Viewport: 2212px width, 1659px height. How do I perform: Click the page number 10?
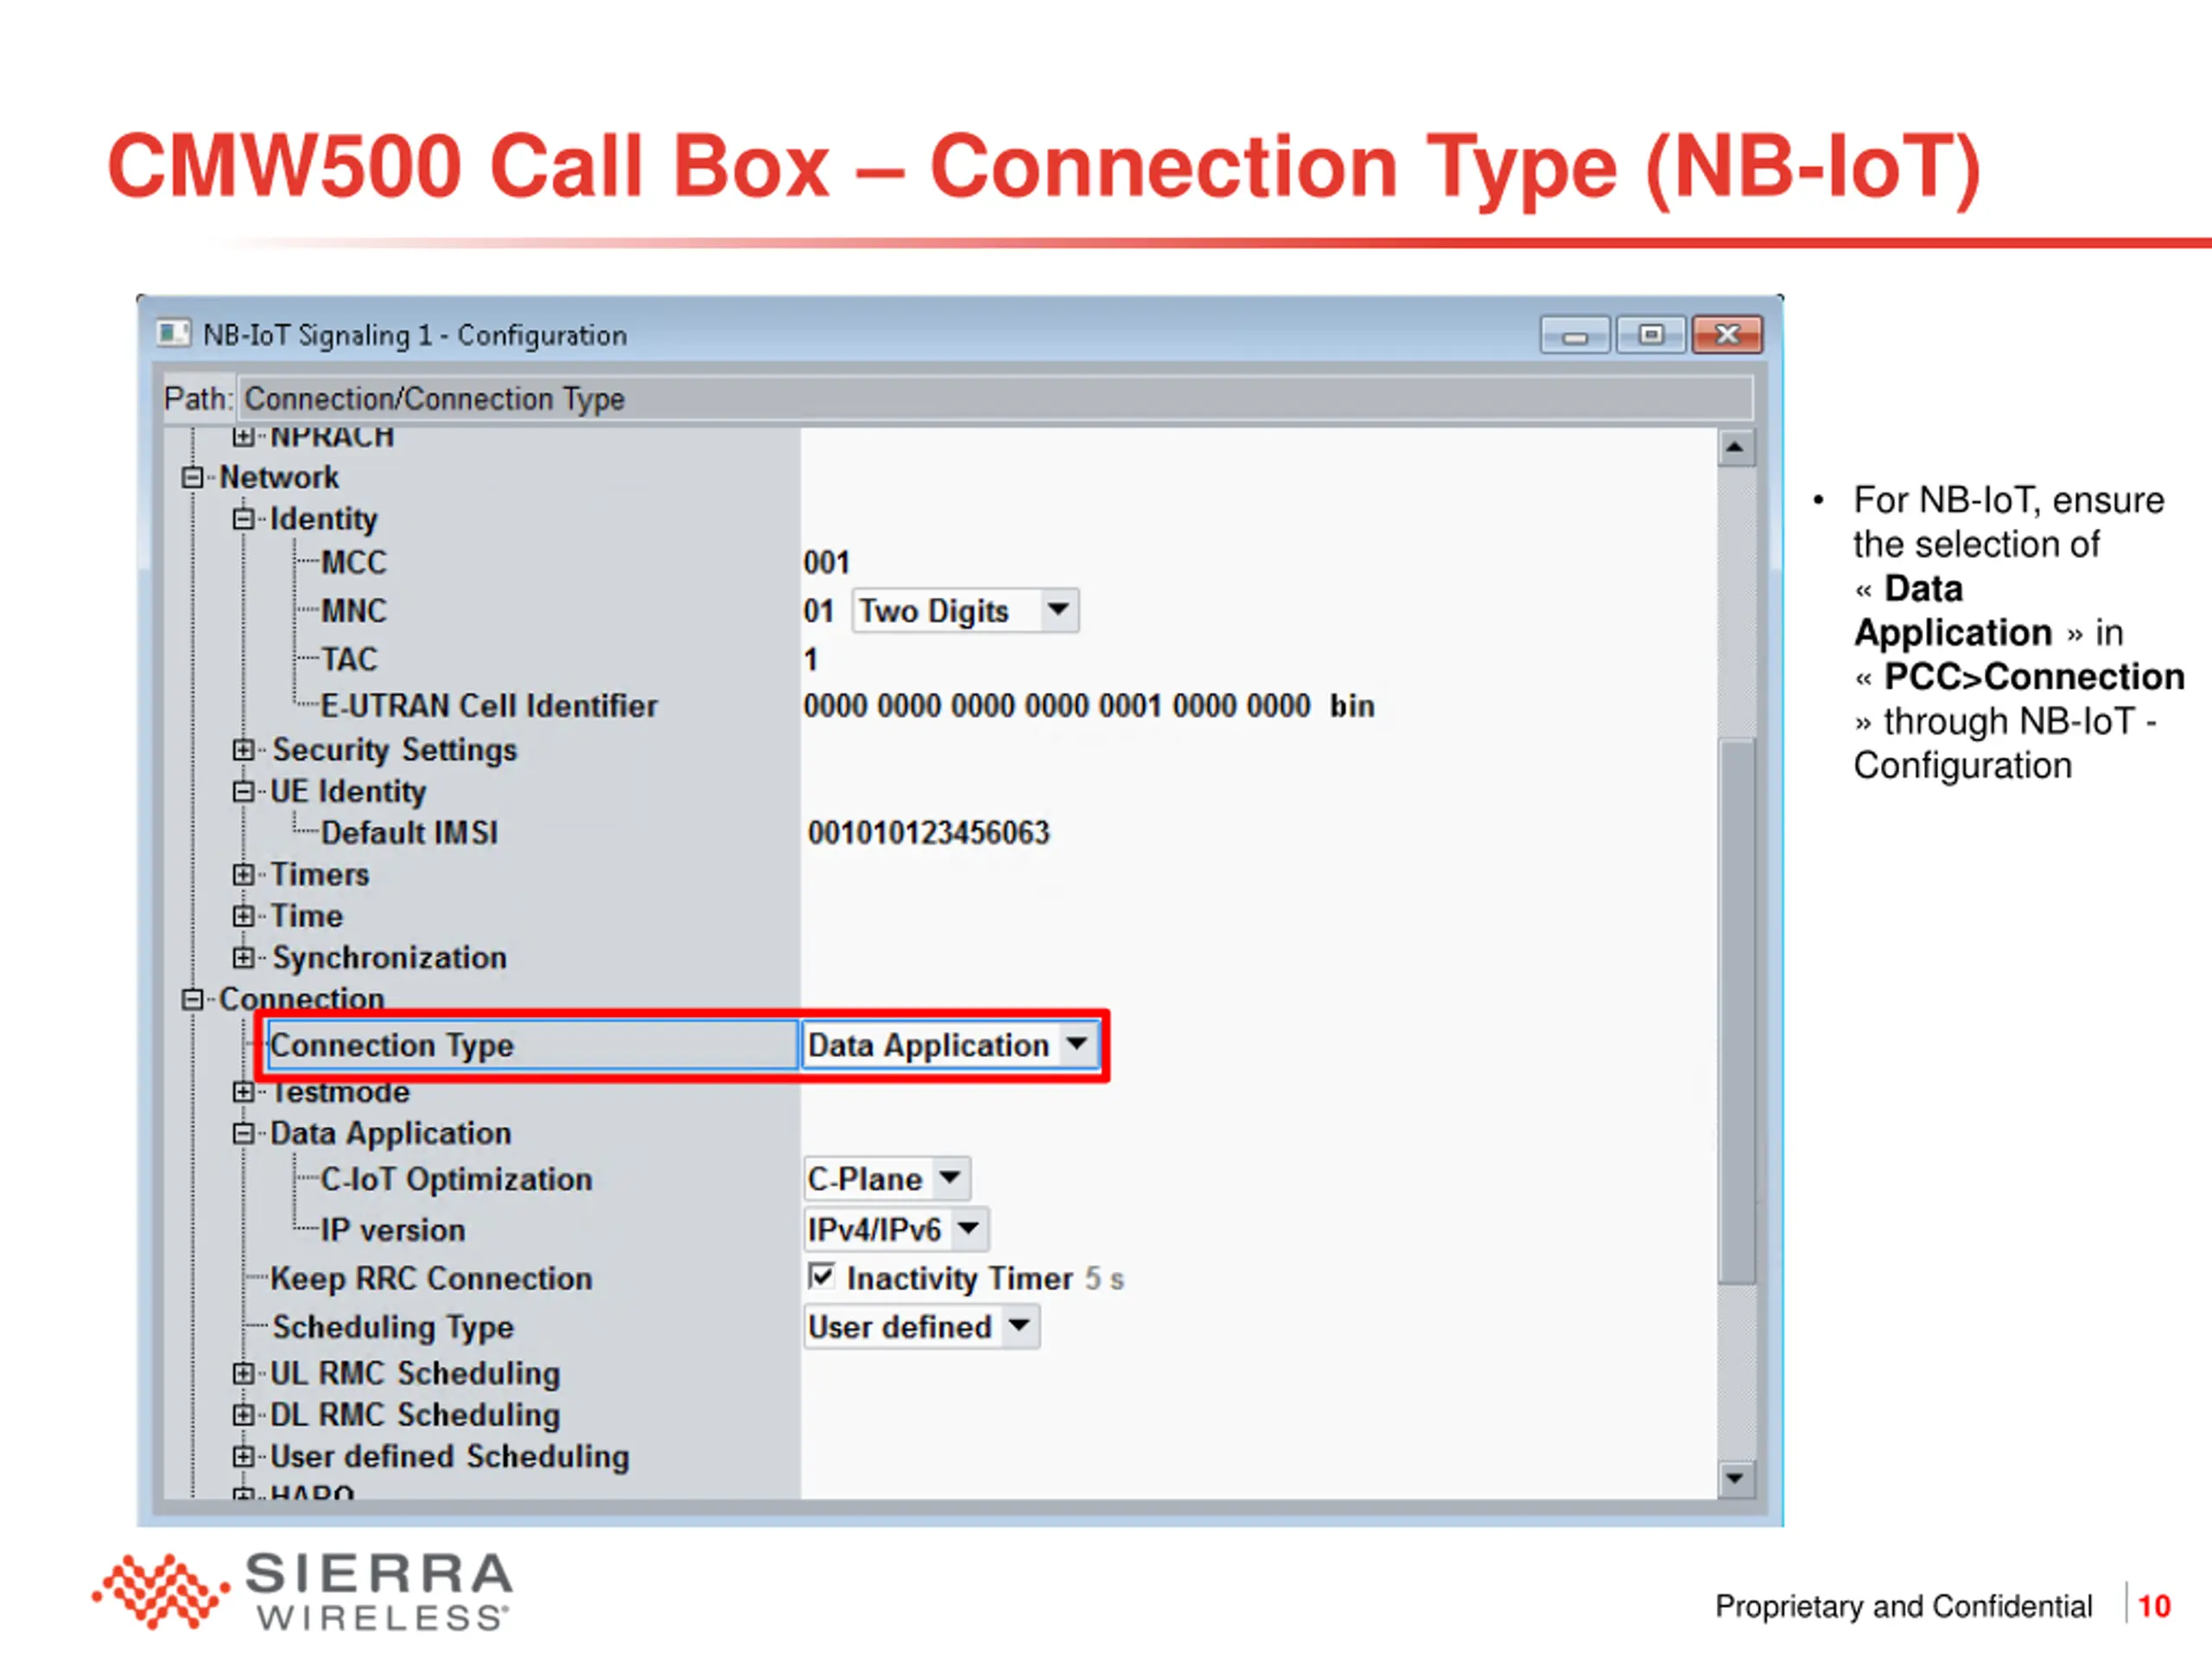tap(2154, 1606)
